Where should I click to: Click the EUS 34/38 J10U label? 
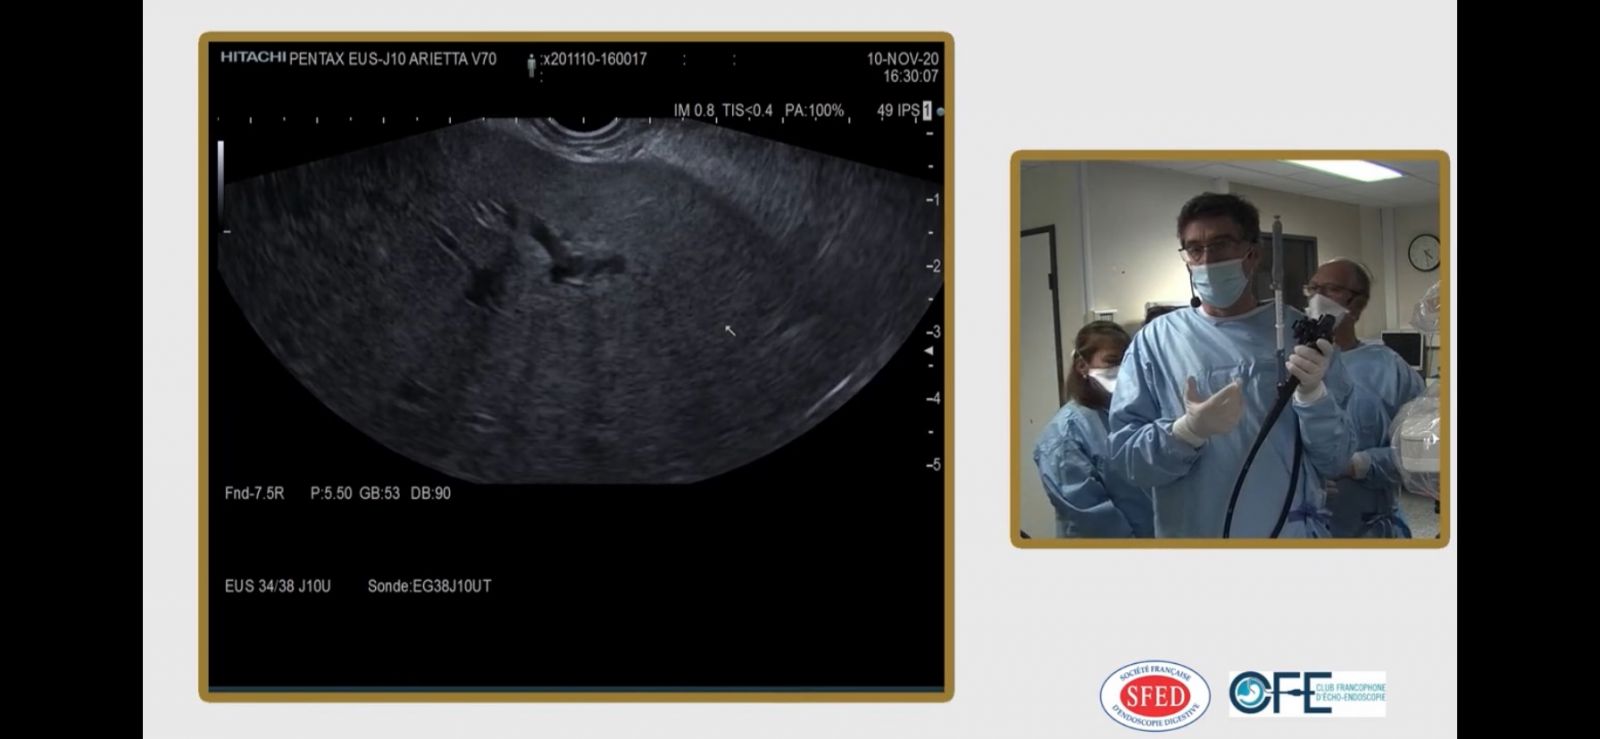point(278,586)
